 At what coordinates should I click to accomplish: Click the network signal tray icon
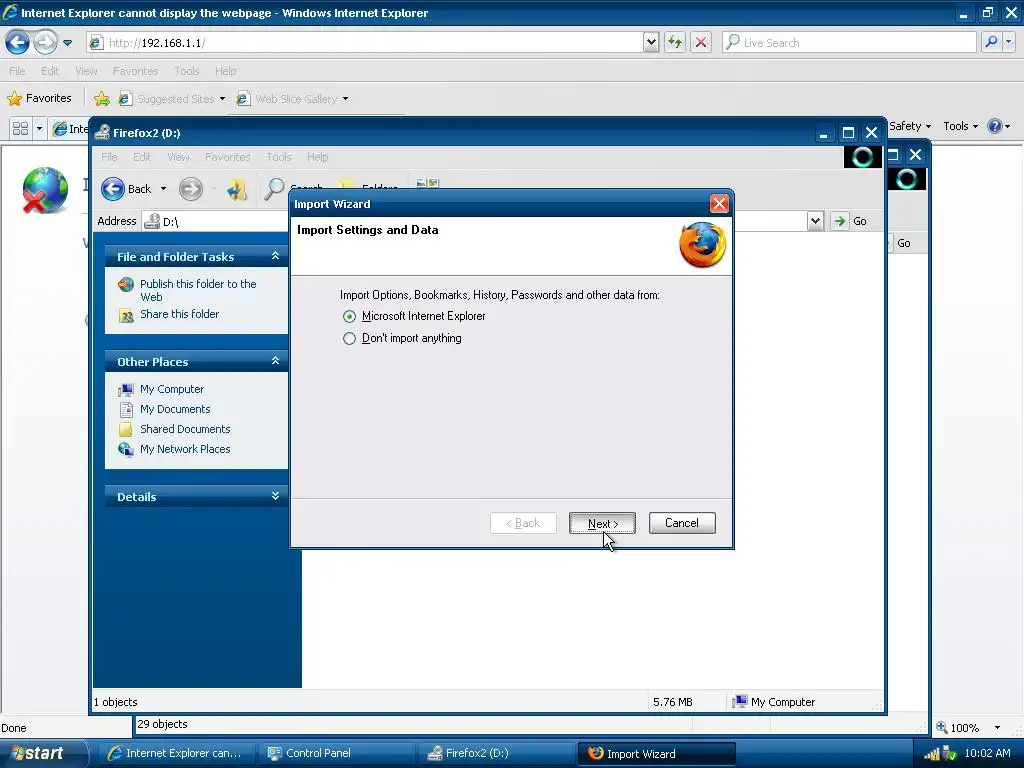coord(931,754)
